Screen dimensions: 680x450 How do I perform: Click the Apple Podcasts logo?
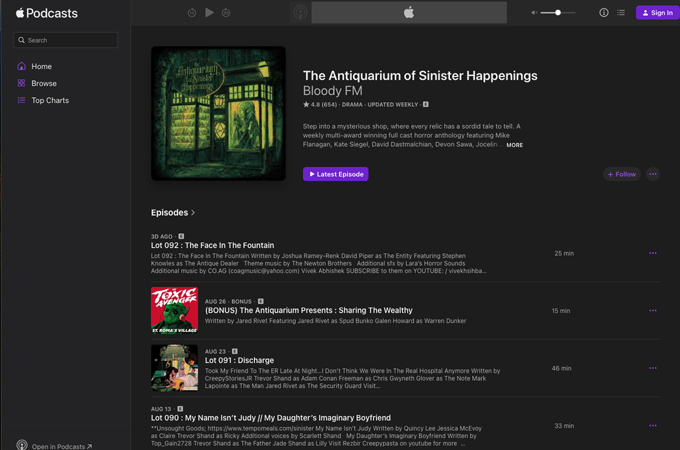click(x=47, y=13)
